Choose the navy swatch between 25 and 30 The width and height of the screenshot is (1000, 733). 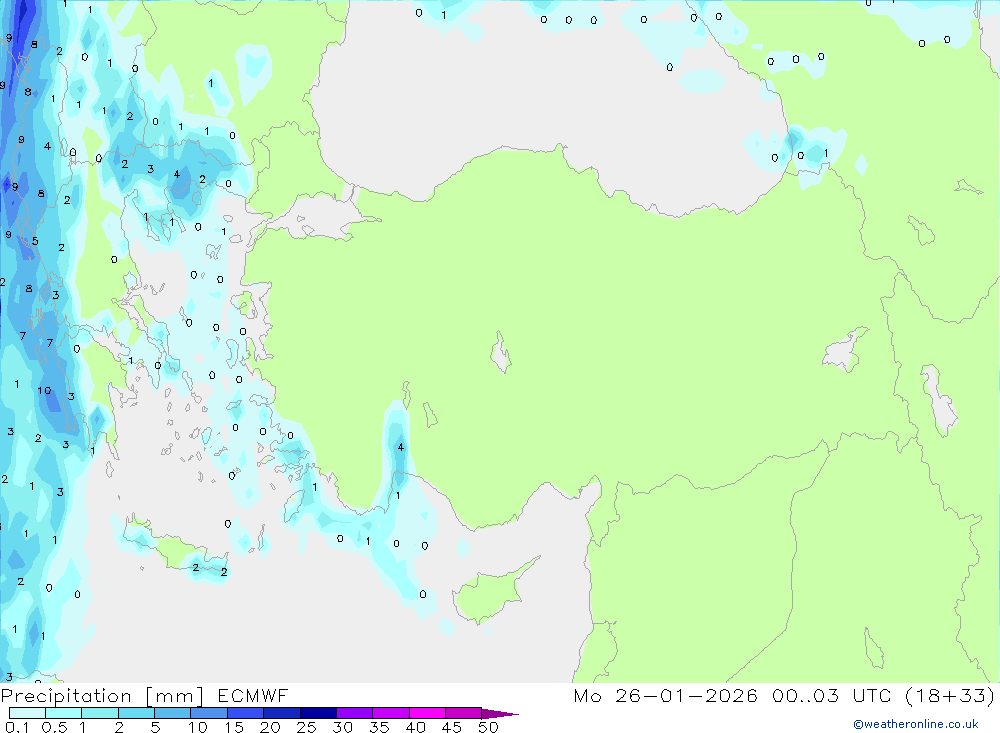pos(318,713)
